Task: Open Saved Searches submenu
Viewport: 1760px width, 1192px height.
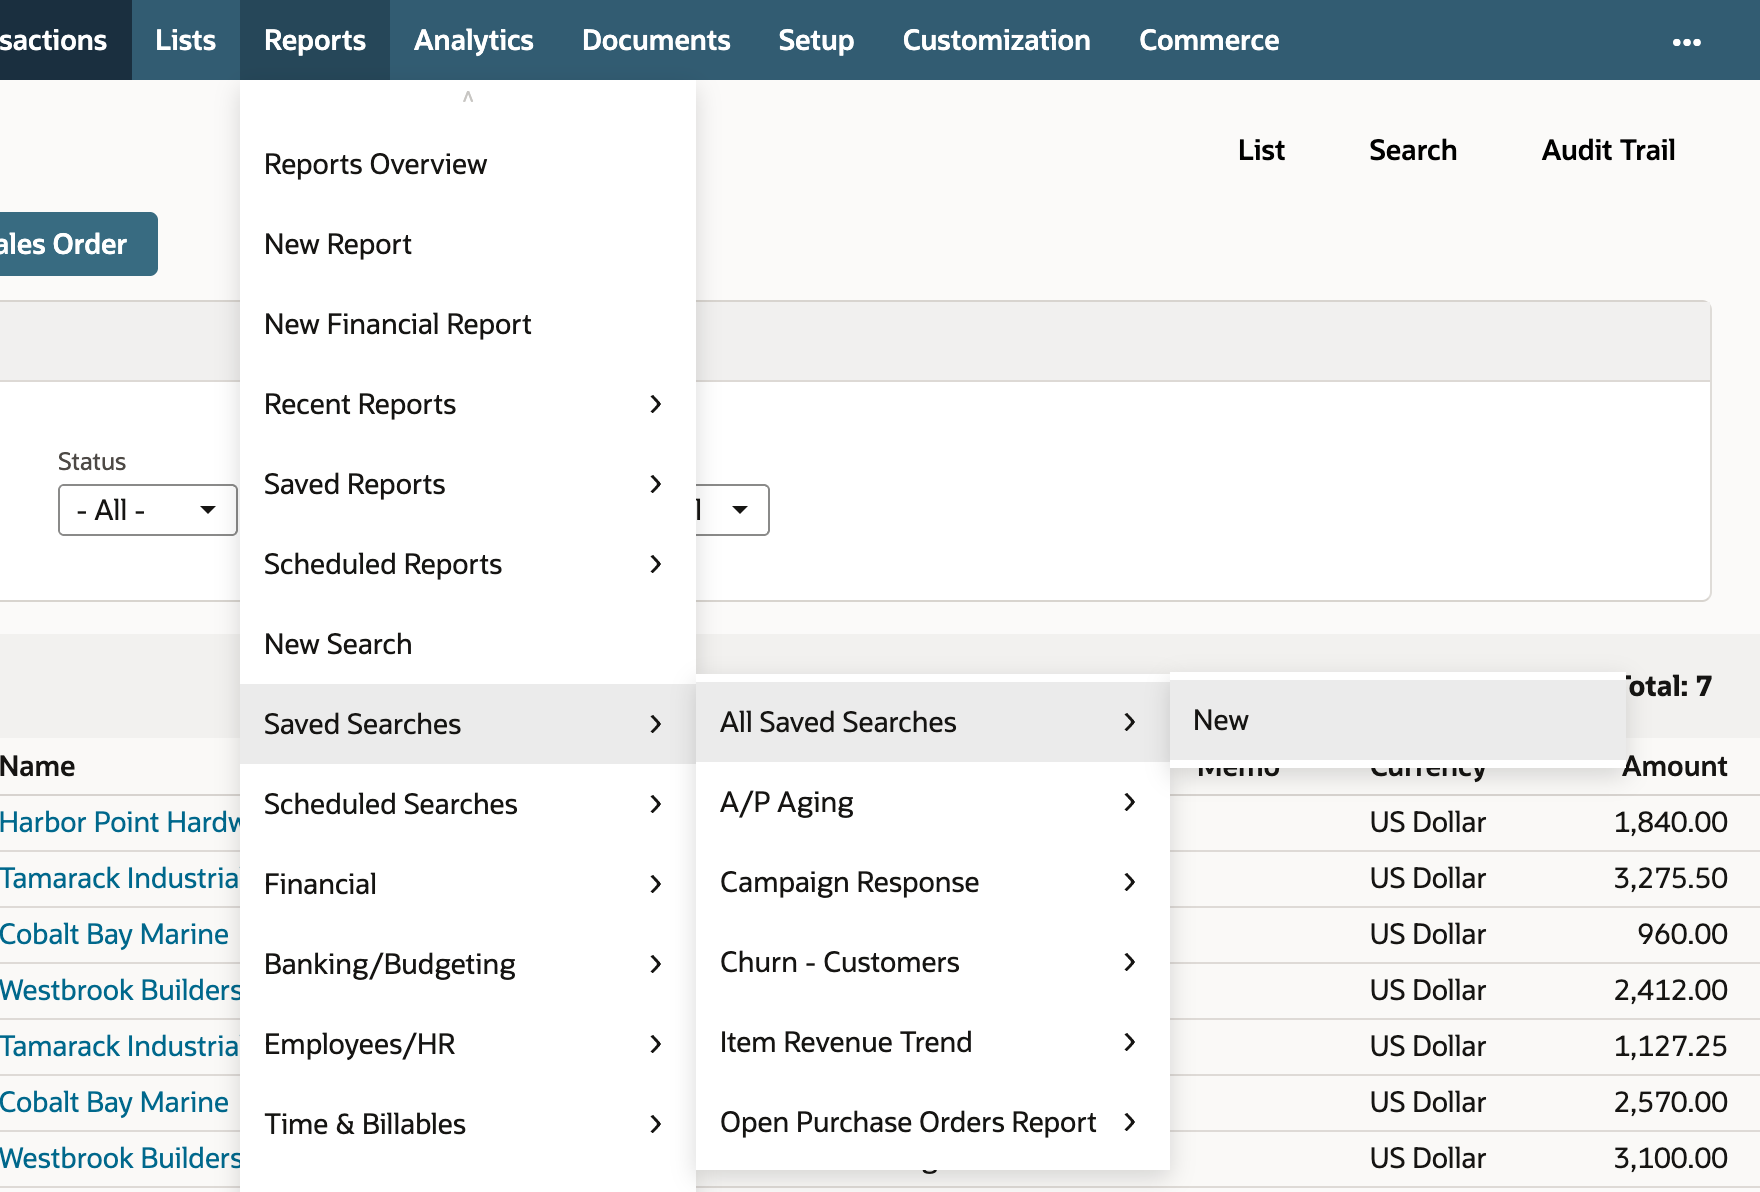Action: coord(468,724)
